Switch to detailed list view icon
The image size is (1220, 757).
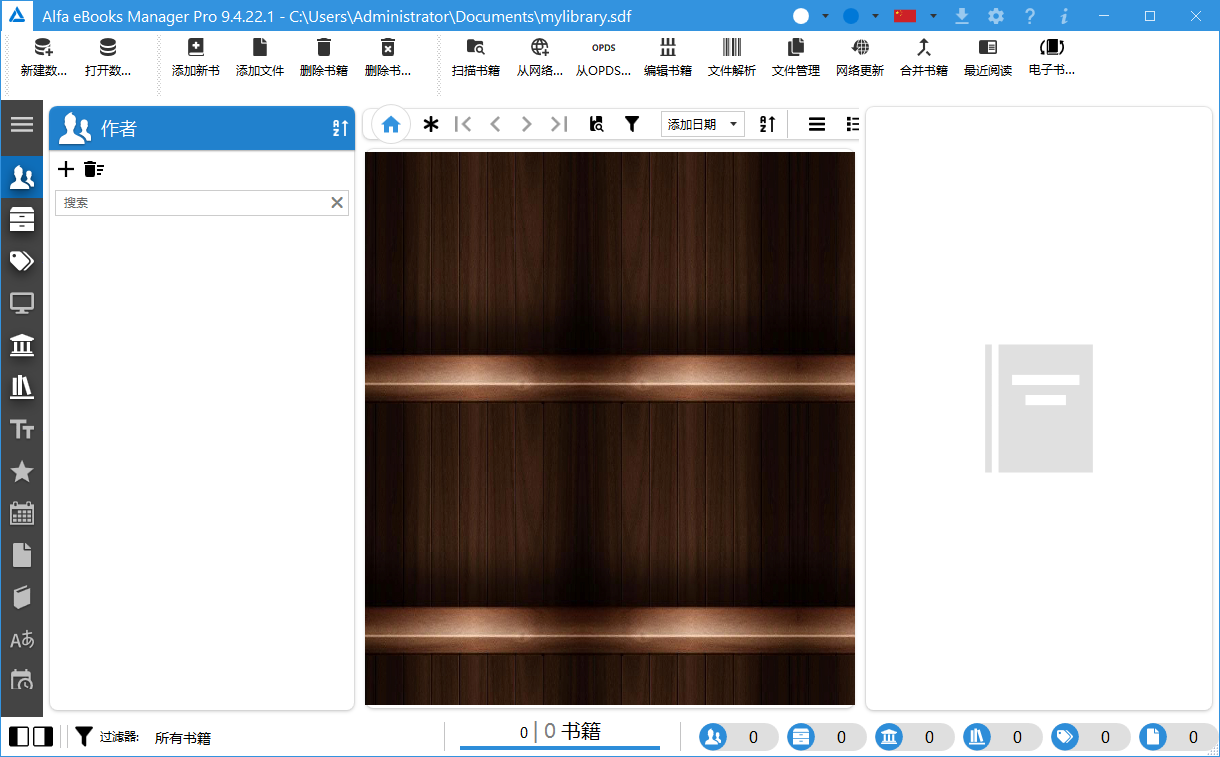(x=852, y=124)
